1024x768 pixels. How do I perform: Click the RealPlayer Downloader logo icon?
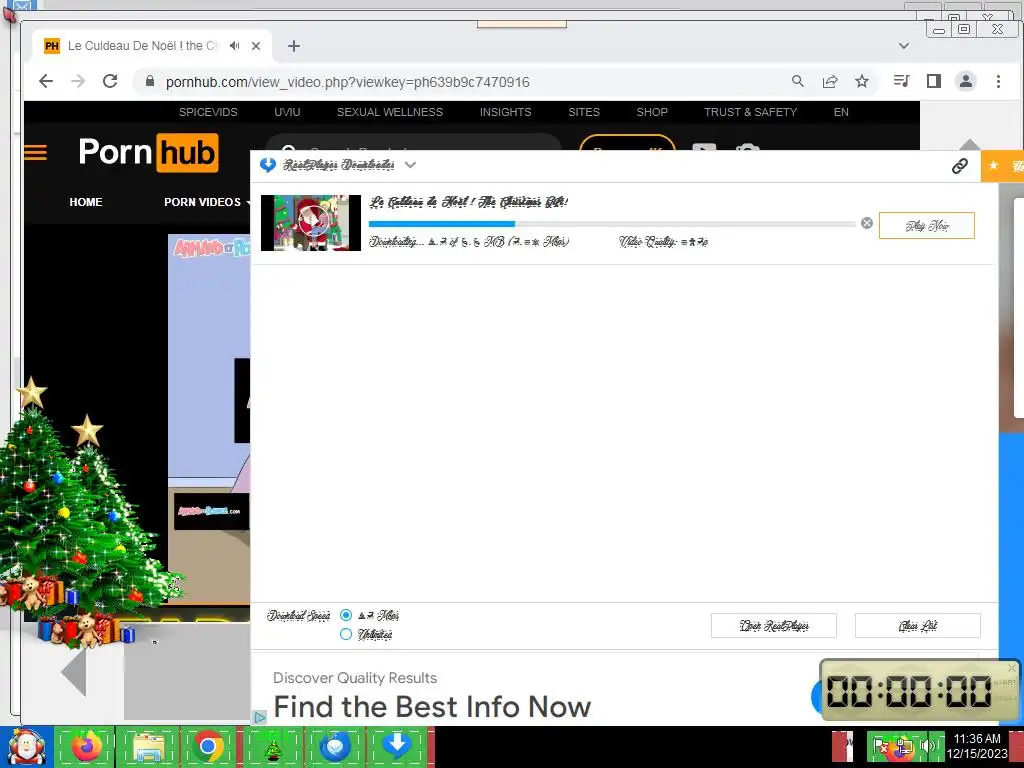(268, 165)
